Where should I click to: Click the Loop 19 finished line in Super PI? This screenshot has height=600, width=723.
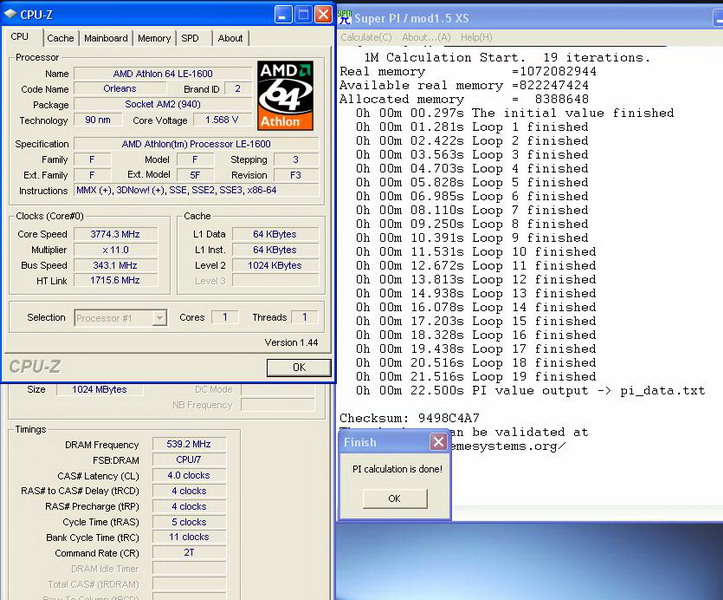tap(476, 377)
